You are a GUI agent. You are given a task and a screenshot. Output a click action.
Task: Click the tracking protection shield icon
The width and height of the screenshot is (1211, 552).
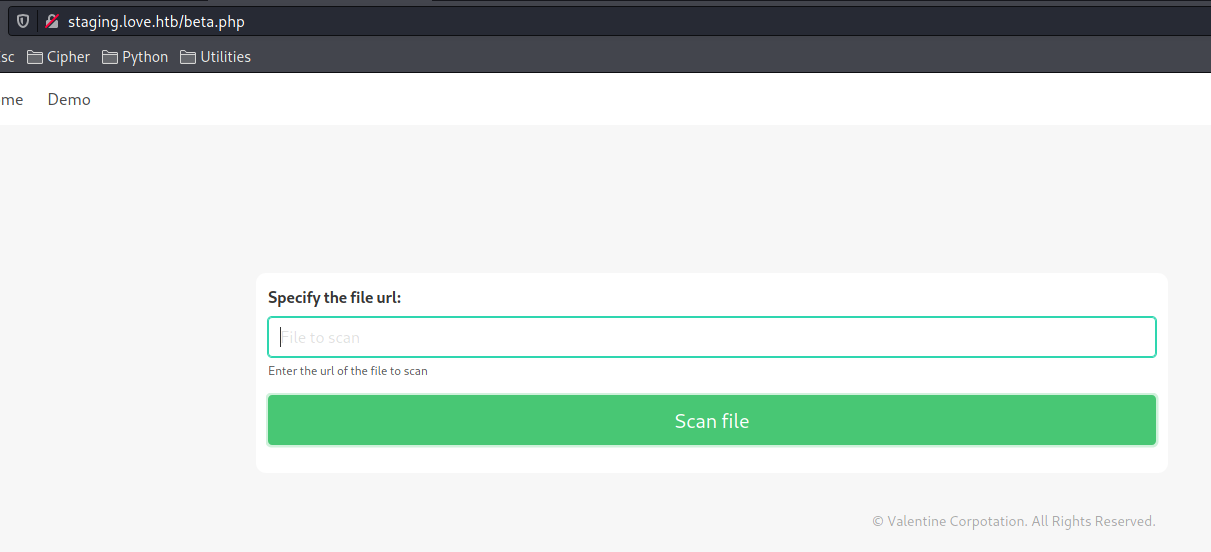[23, 22]
